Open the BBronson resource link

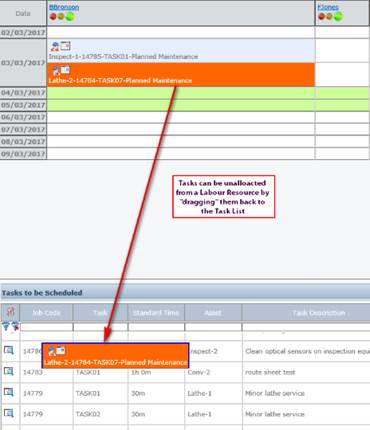(64, 7)
